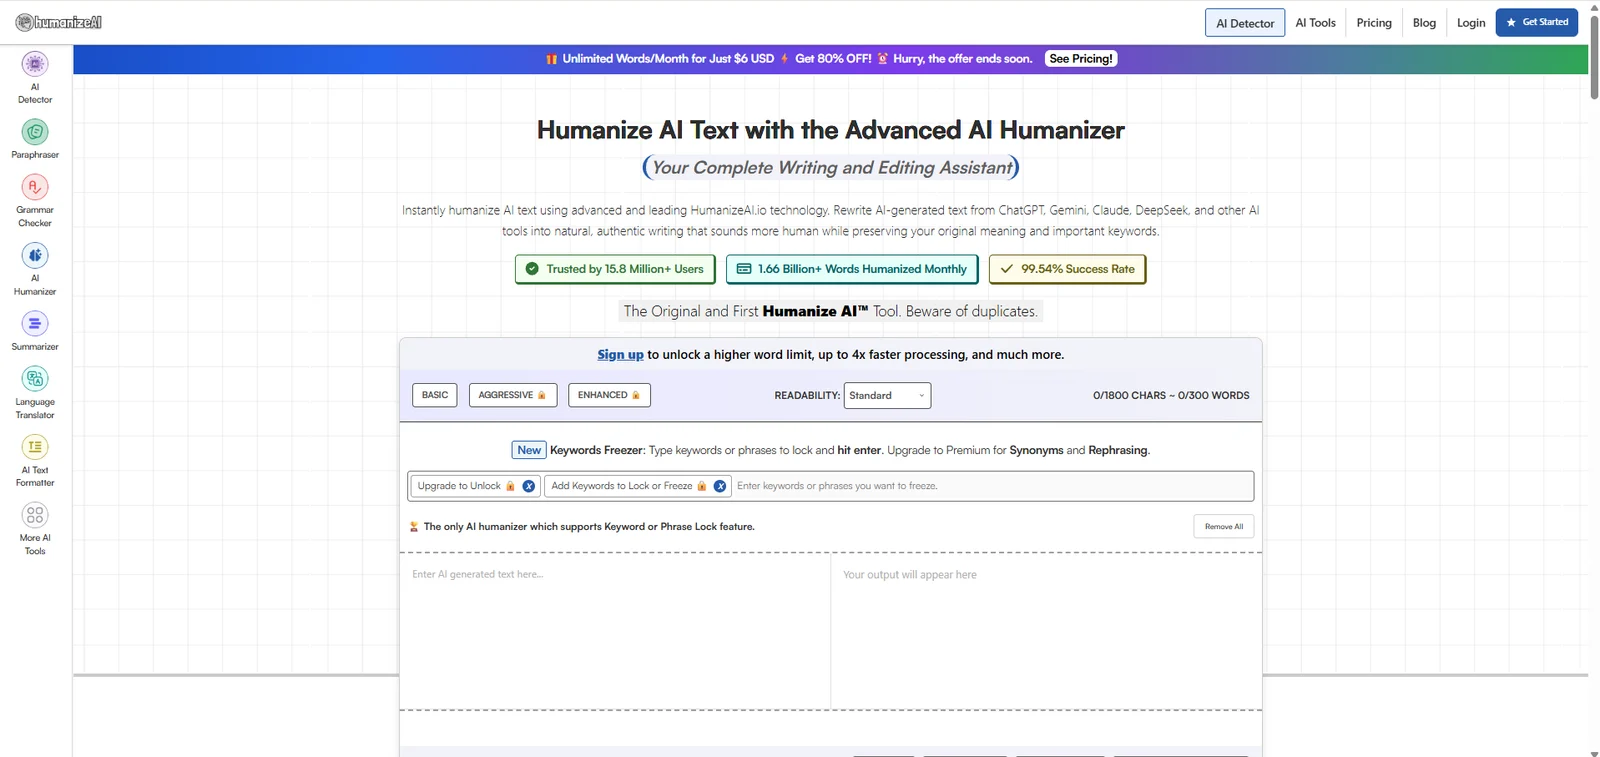Click the 1.66 Billion+ Words Humanized badge
Screen dimensions: 1600x757
coord(852,269)
